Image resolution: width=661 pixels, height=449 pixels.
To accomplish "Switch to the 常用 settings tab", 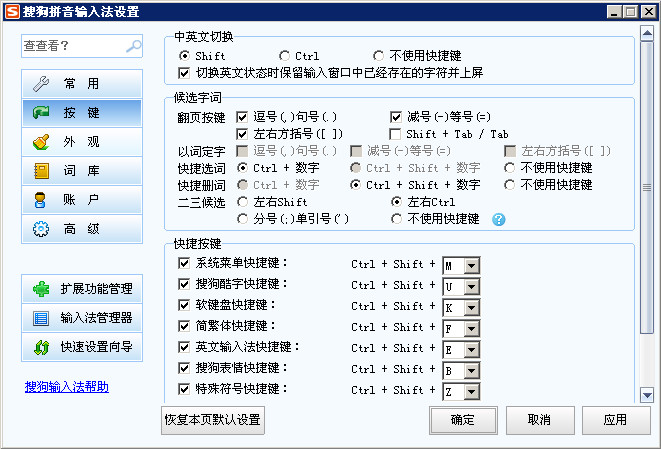I will [82, 83].
